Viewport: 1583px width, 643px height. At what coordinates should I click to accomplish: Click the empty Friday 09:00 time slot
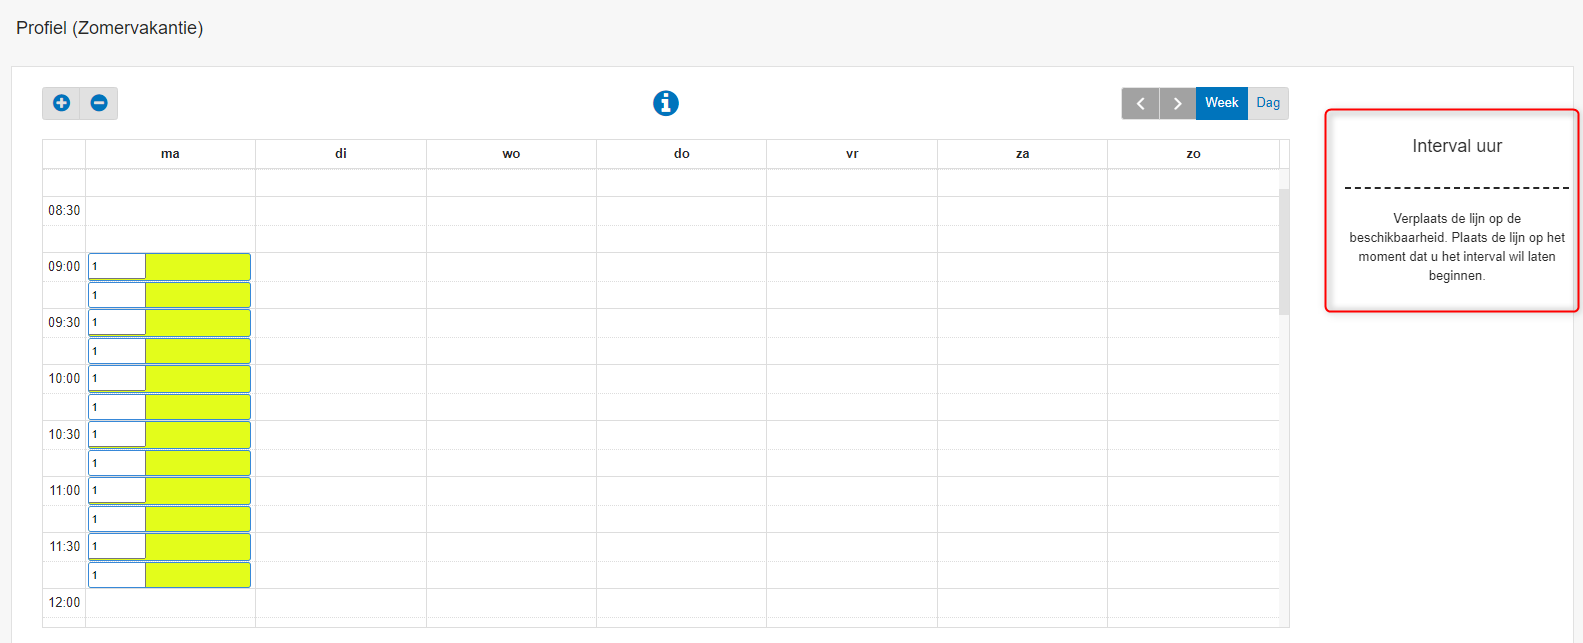pyautogui.click(x=852, y=267)
